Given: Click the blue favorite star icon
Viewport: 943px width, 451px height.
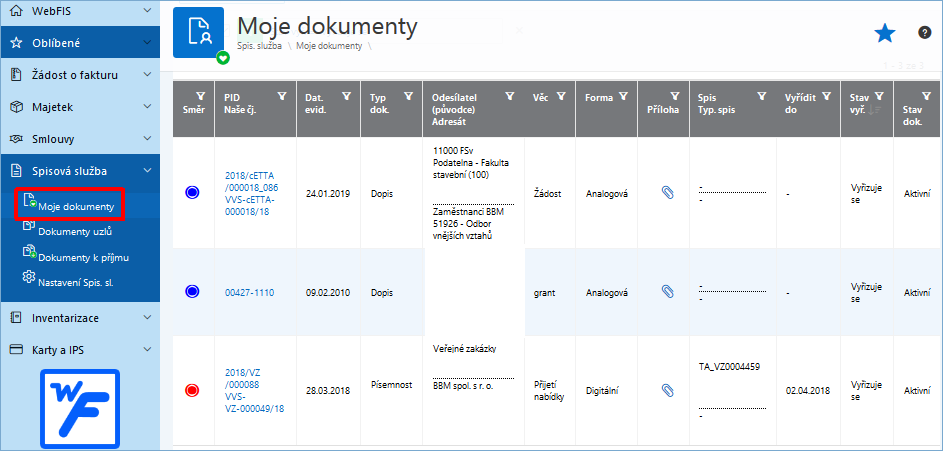Looking at the screenshot, I should coord(884,34).
